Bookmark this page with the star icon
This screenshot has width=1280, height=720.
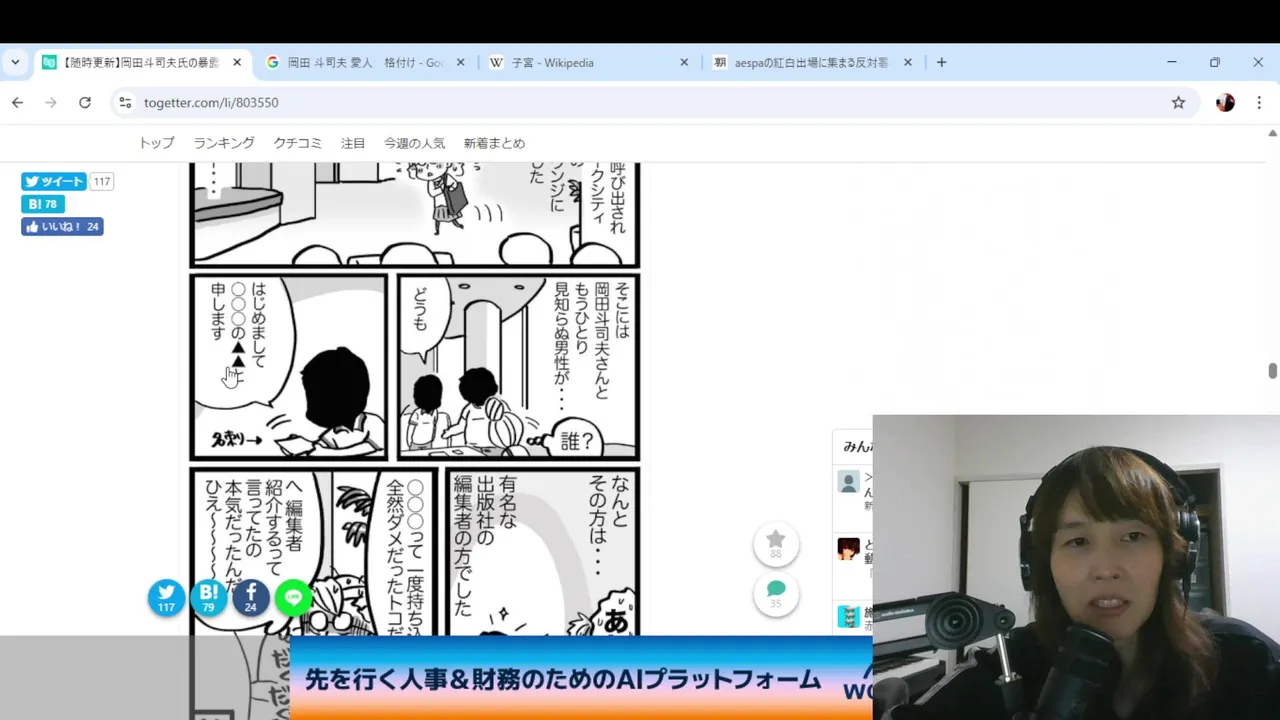point(1178,102)
